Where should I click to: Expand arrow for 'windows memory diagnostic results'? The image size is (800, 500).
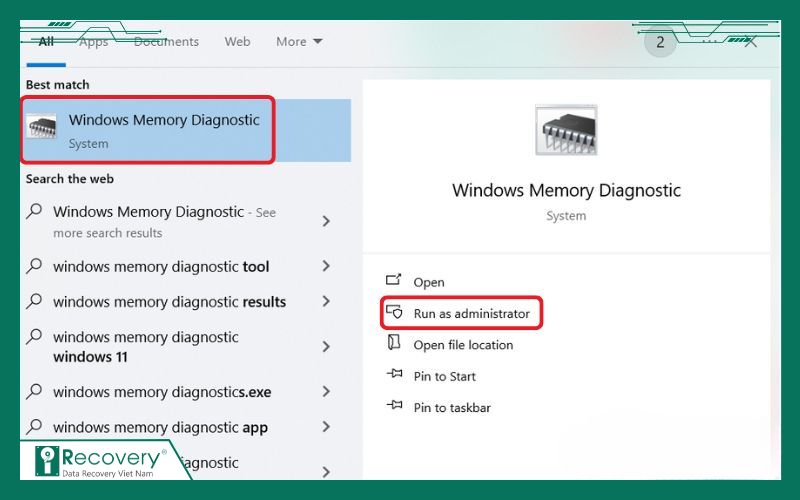(x=326, y=301)
